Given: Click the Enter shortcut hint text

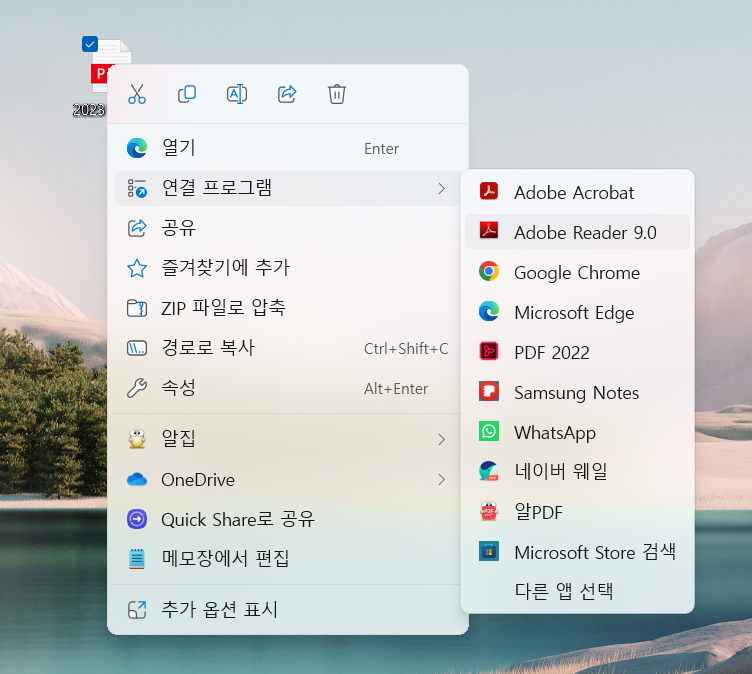Looking at the screenshot, I should (x=381, y=149).
